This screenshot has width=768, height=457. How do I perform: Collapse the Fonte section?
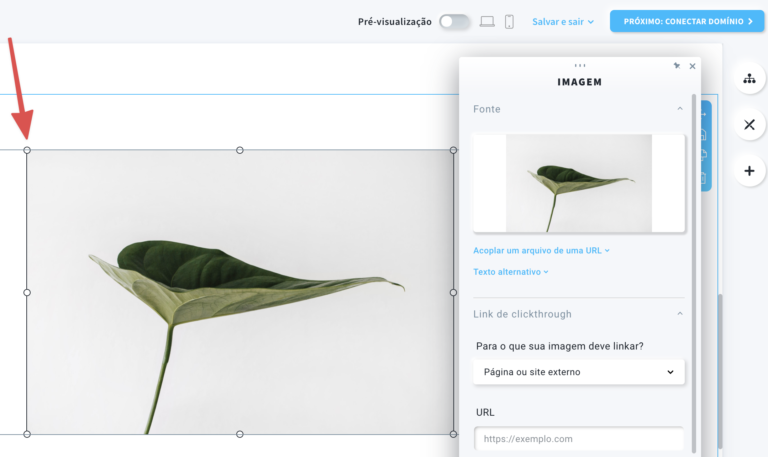pyautogui.click(x=680, y=109)
